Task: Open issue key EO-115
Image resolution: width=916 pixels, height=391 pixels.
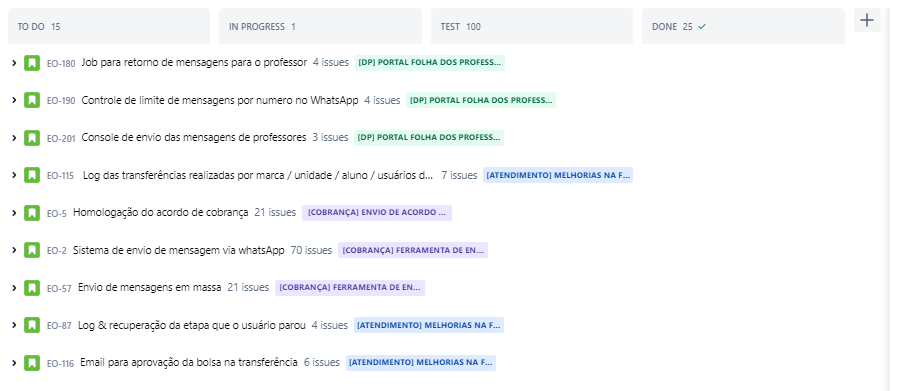Action: click(60, 175)
